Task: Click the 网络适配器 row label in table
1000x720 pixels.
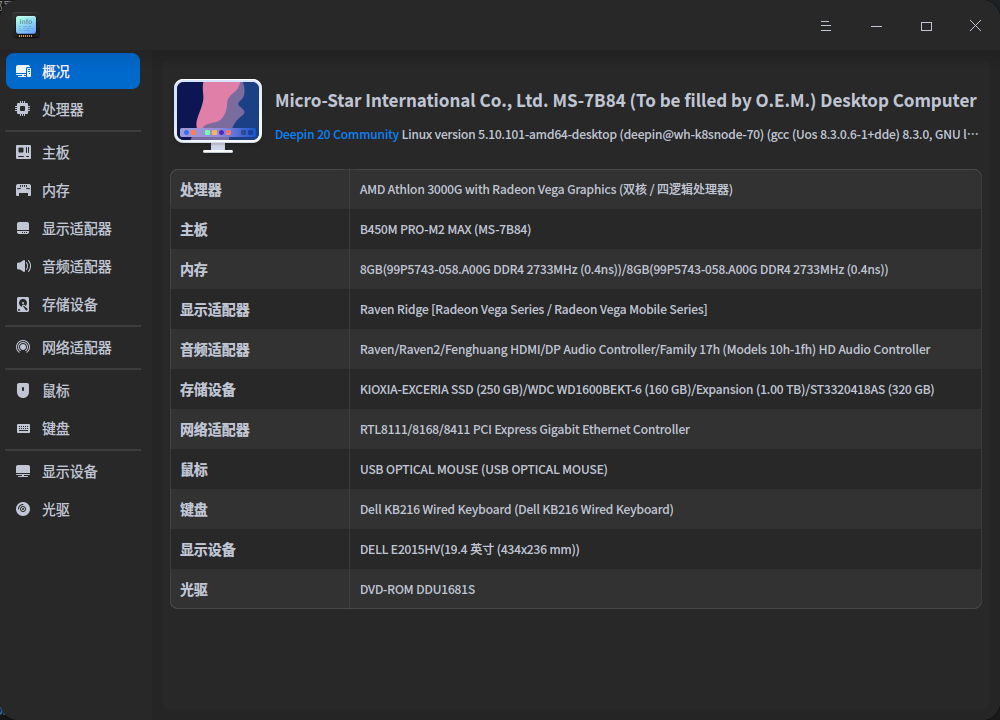Action: click(x=214, y=430)
